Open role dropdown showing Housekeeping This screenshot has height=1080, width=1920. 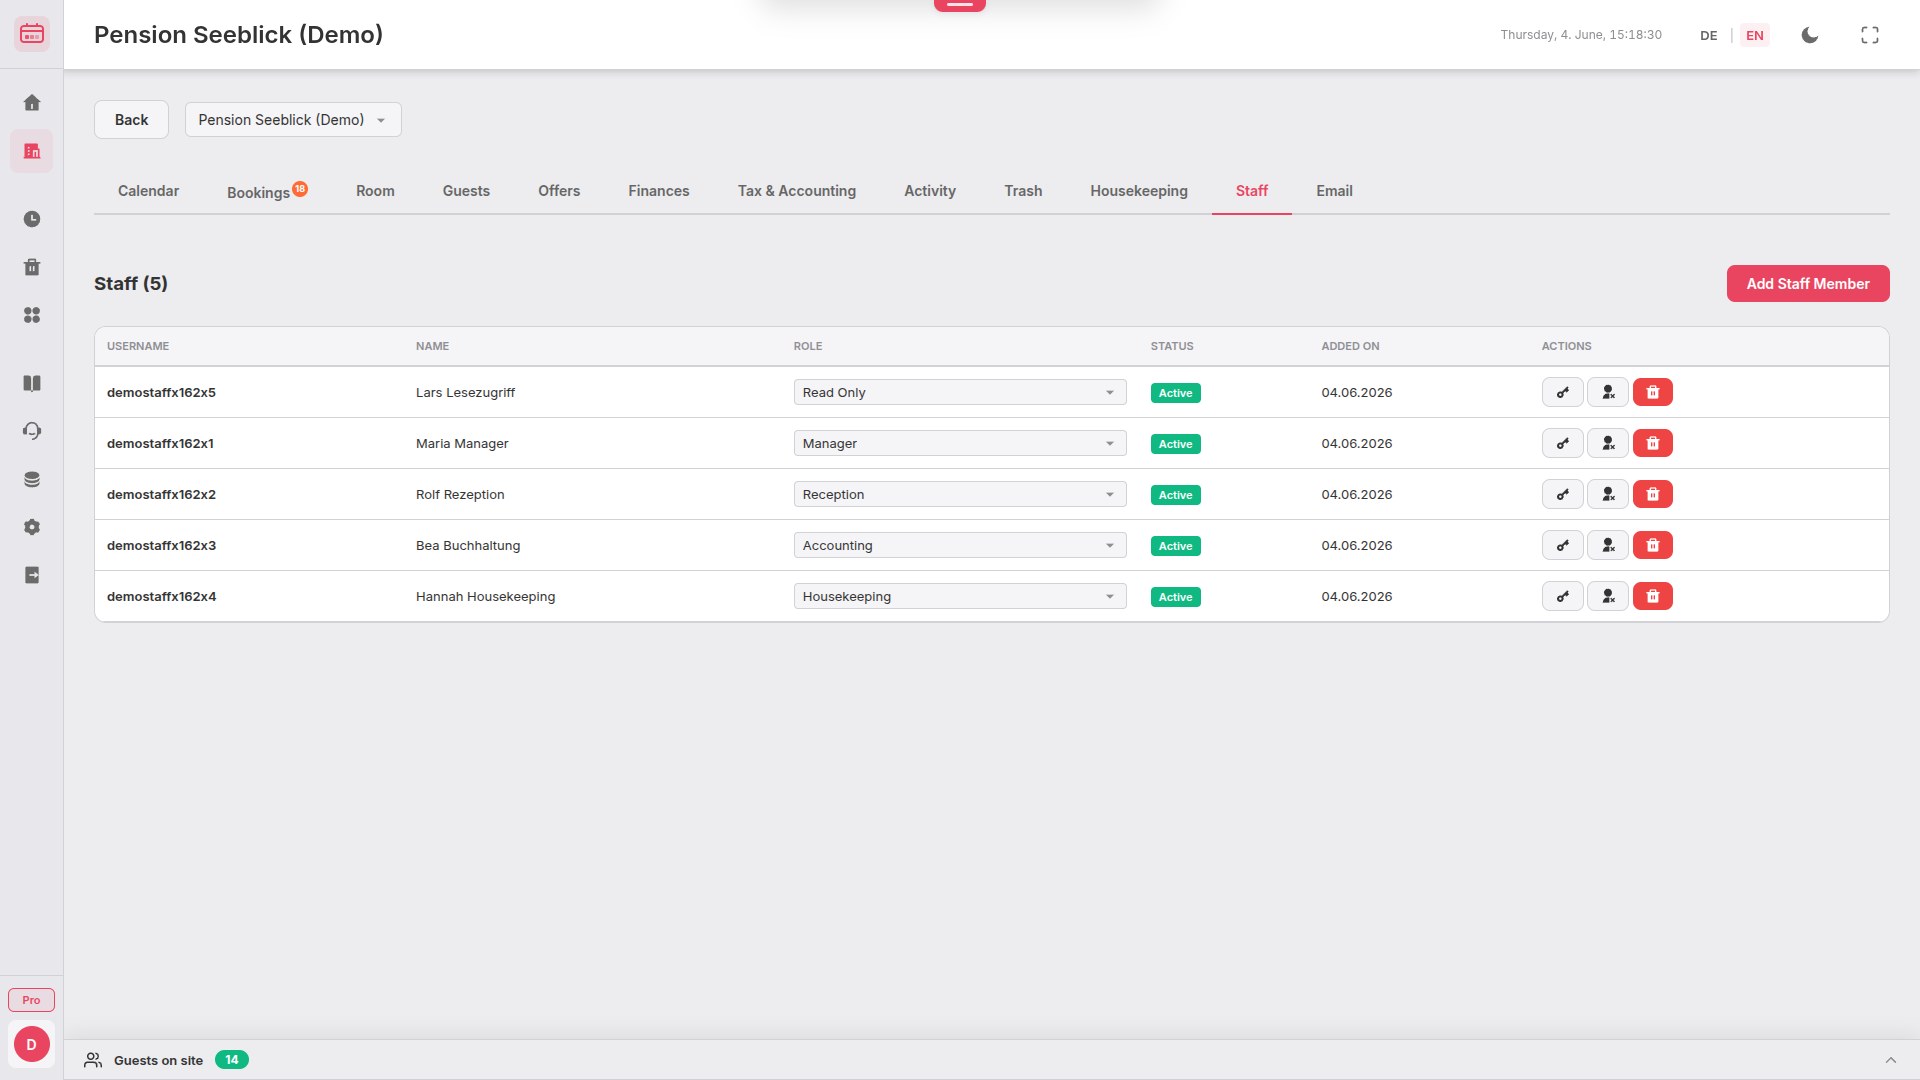tap(960, 597)
